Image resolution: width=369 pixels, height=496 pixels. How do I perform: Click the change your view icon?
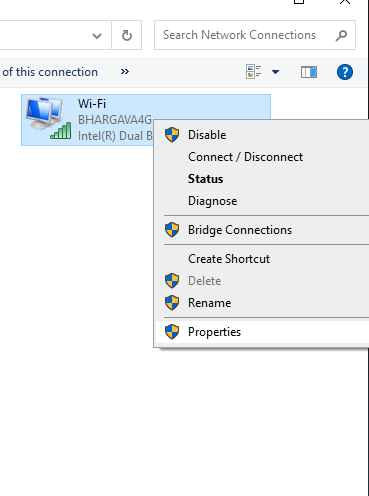[x=254, y=72]
